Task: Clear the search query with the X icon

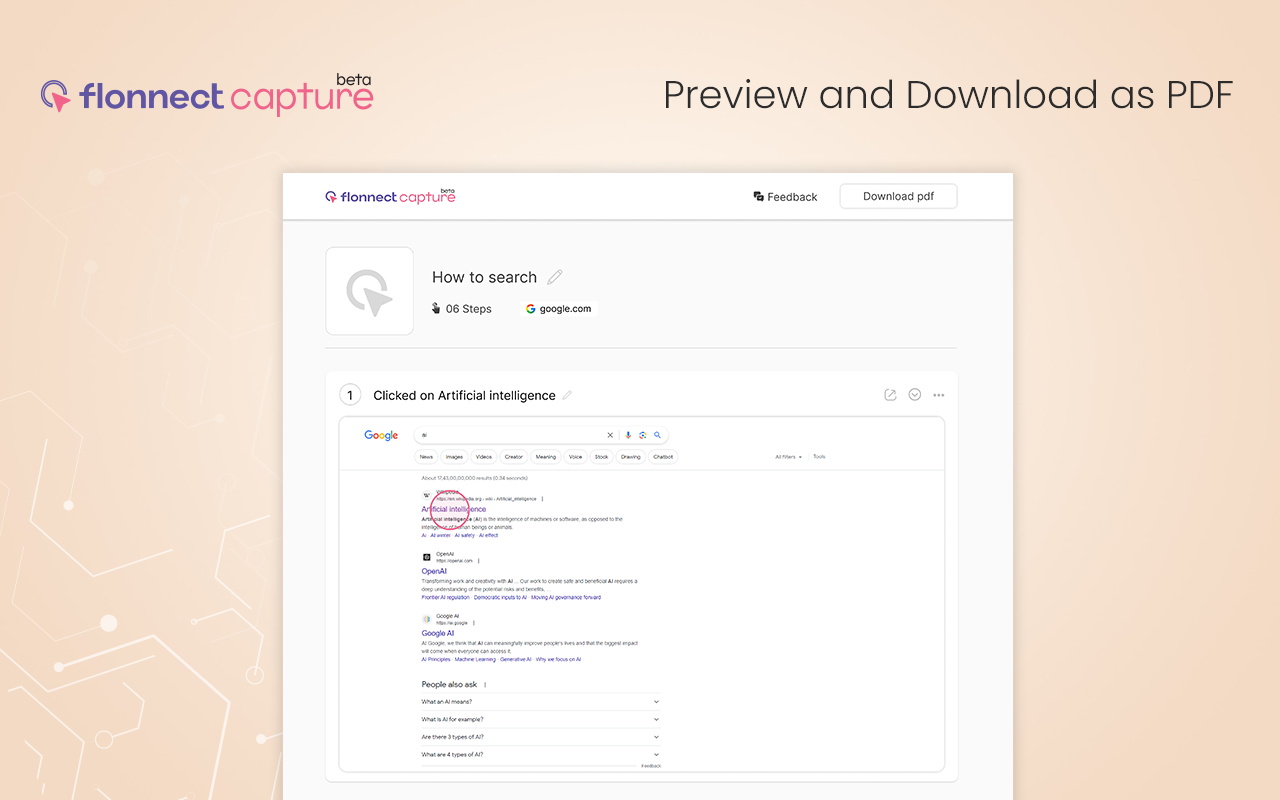Action: pyautogui.click(x=610, y=435)
